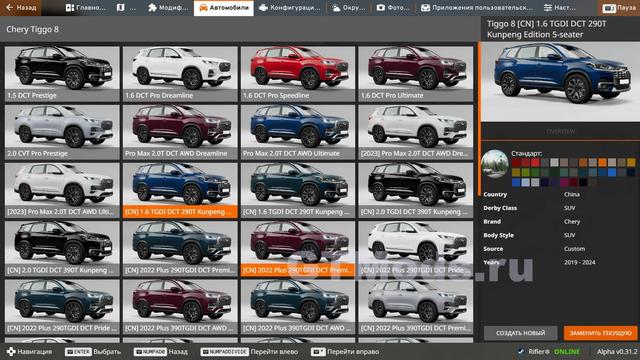Select the red 1.6 DCT Pro Speedline car
Image resolution: width=640 pixels, height=360 pixels.
pos(298,73)
